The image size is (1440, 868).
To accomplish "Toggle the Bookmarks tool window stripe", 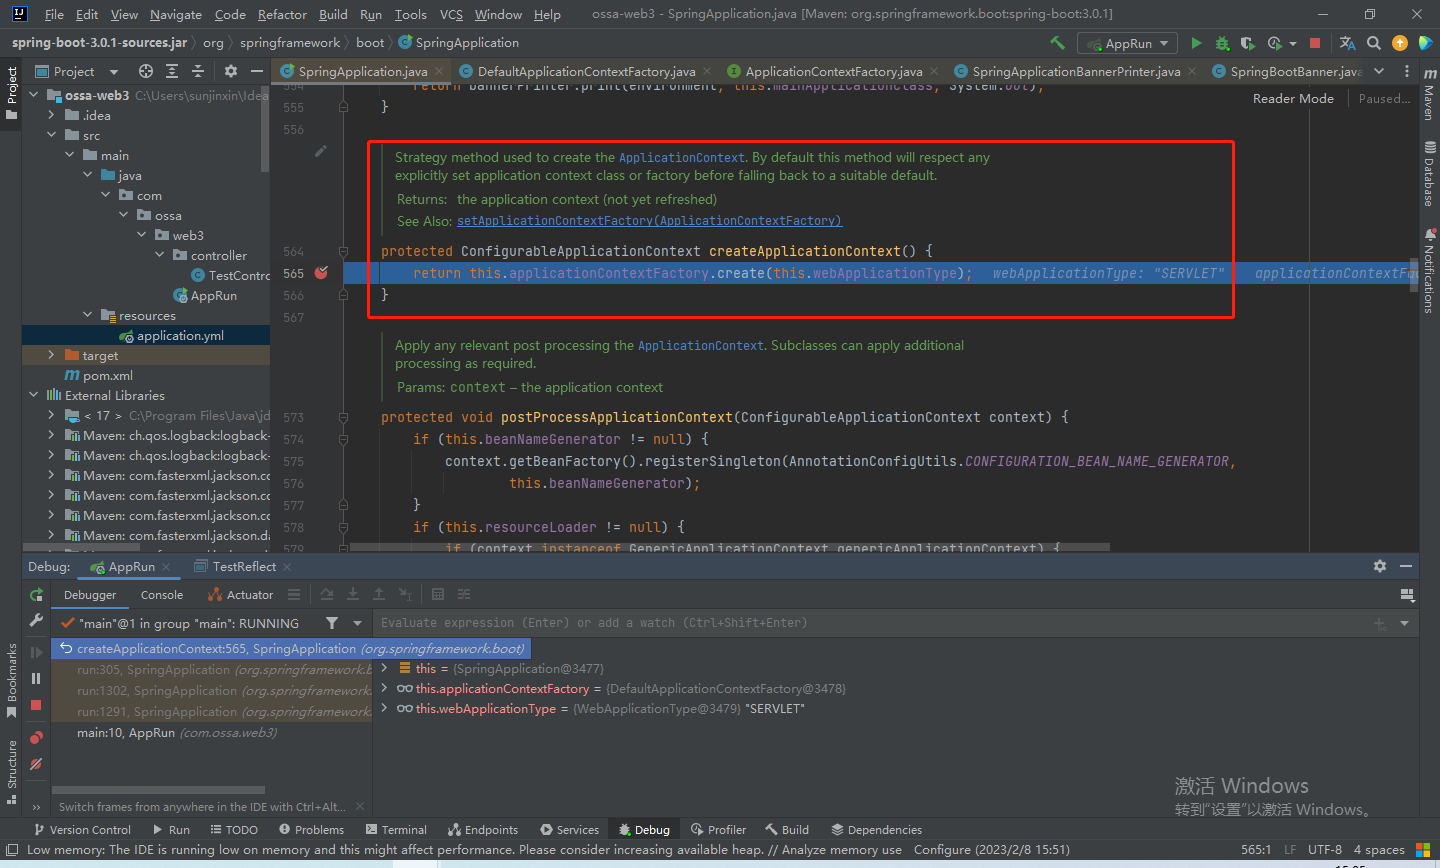I will [x=12, y=681].
